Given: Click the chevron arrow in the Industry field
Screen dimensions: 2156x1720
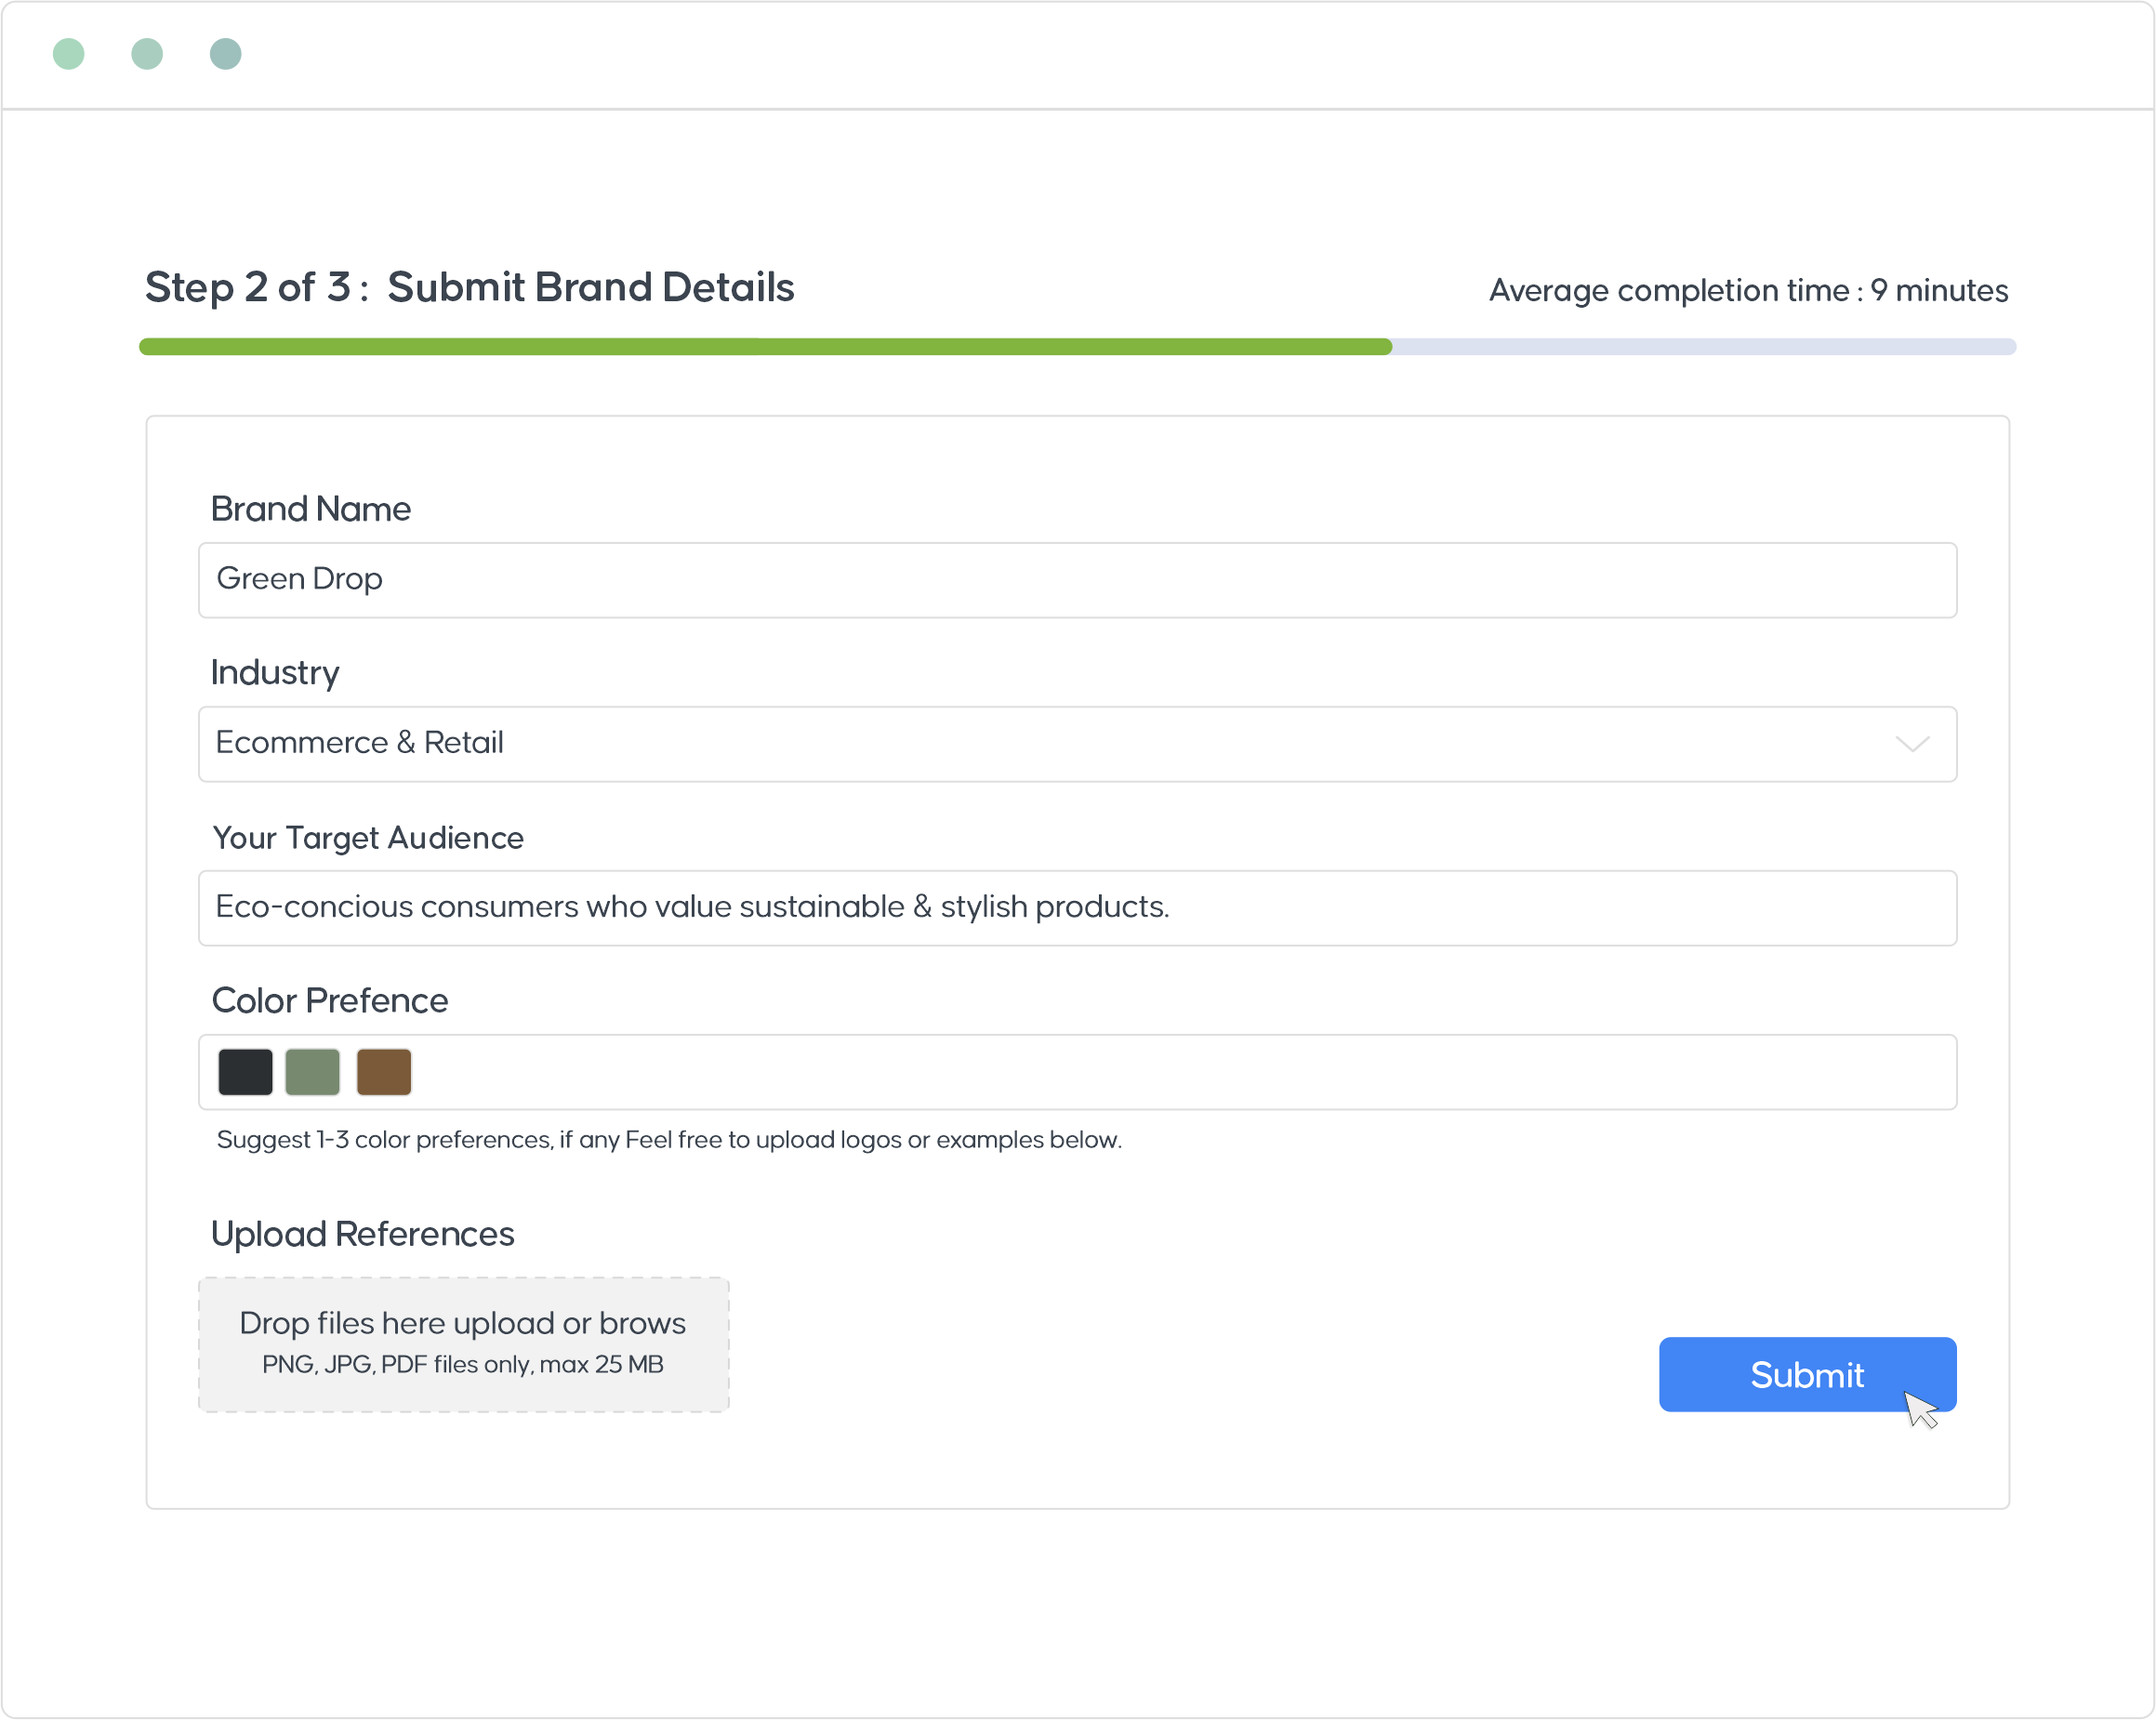Looking at the screenshot, I should [1912, 744].
